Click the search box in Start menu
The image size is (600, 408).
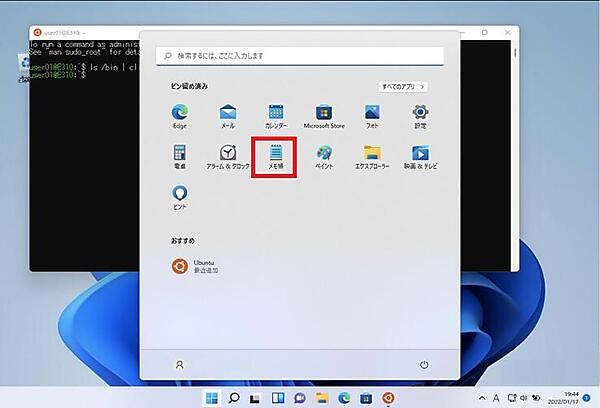300,56
